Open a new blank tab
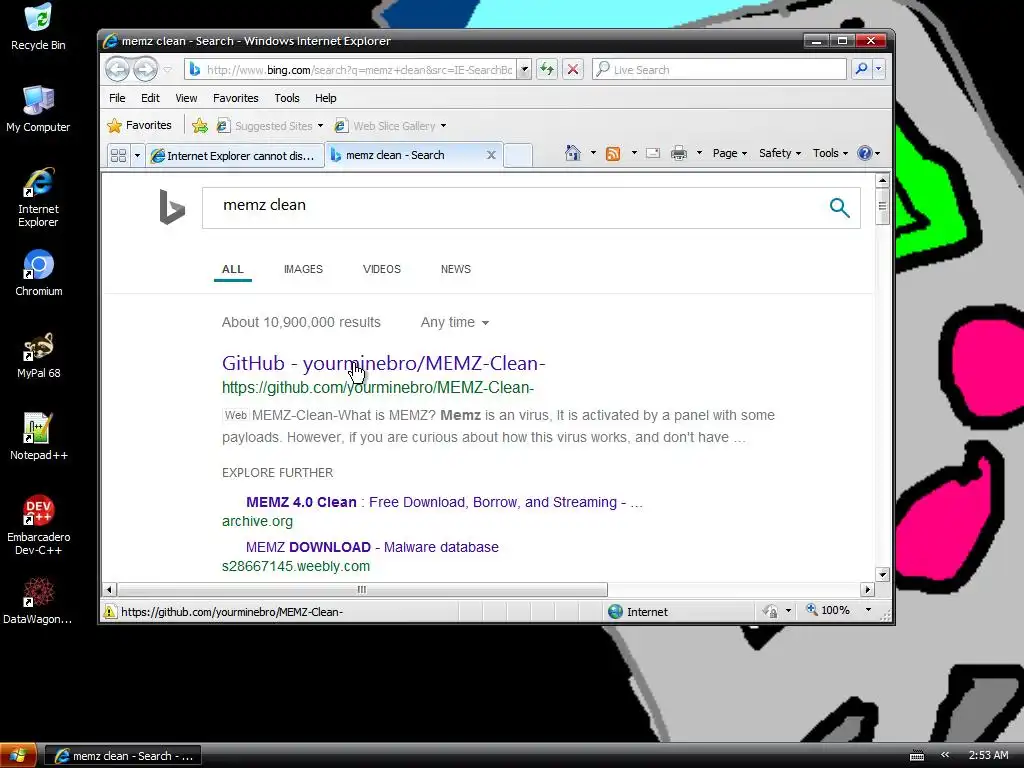This screenshot has width=1024, height=768. tap(519, 155)
